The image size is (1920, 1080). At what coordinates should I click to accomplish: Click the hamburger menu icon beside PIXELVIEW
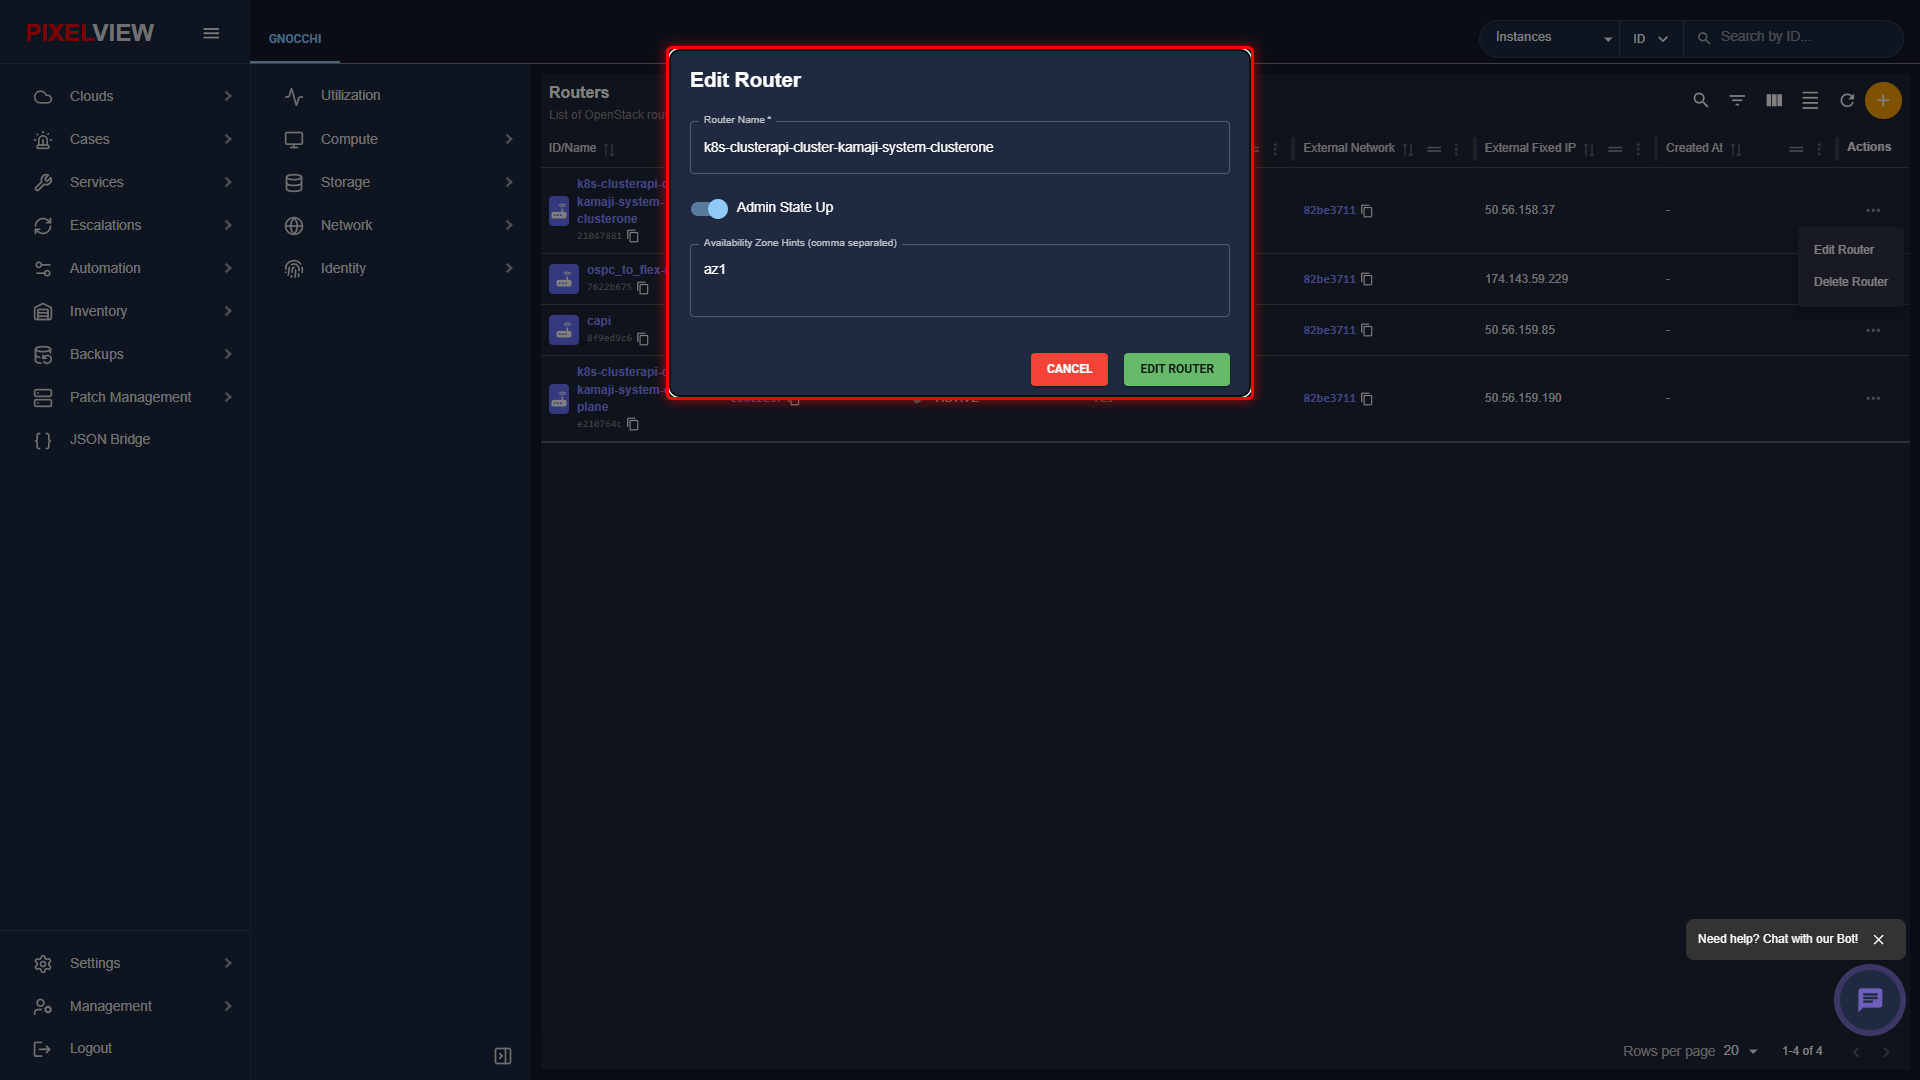[211, 33]
